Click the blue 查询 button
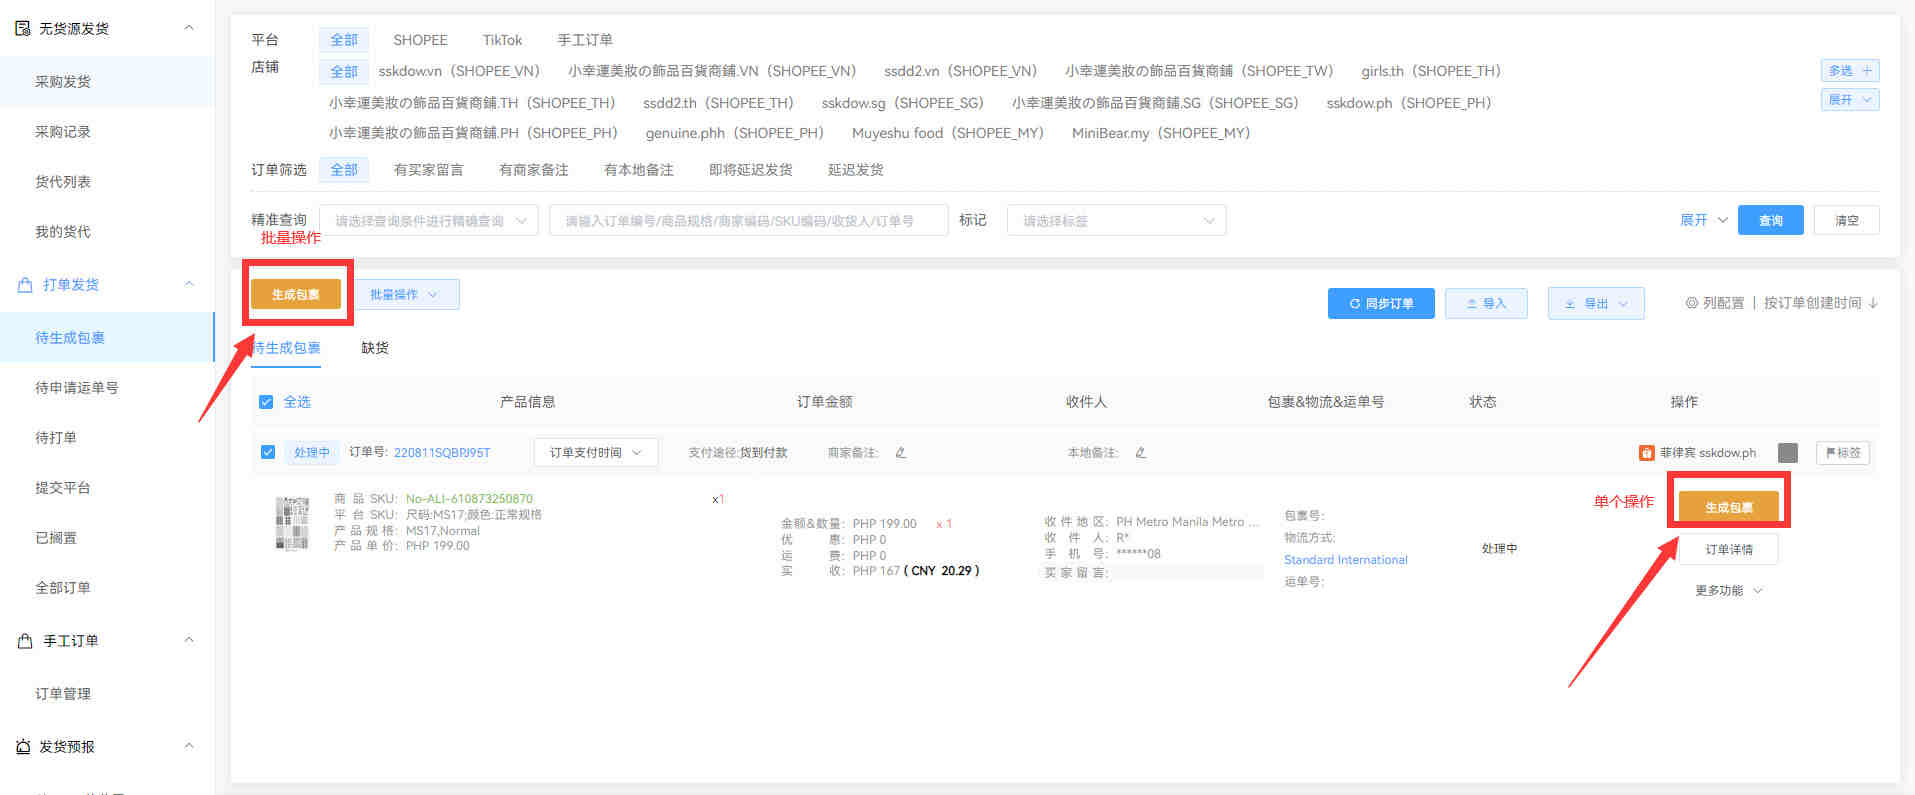 1771,221
